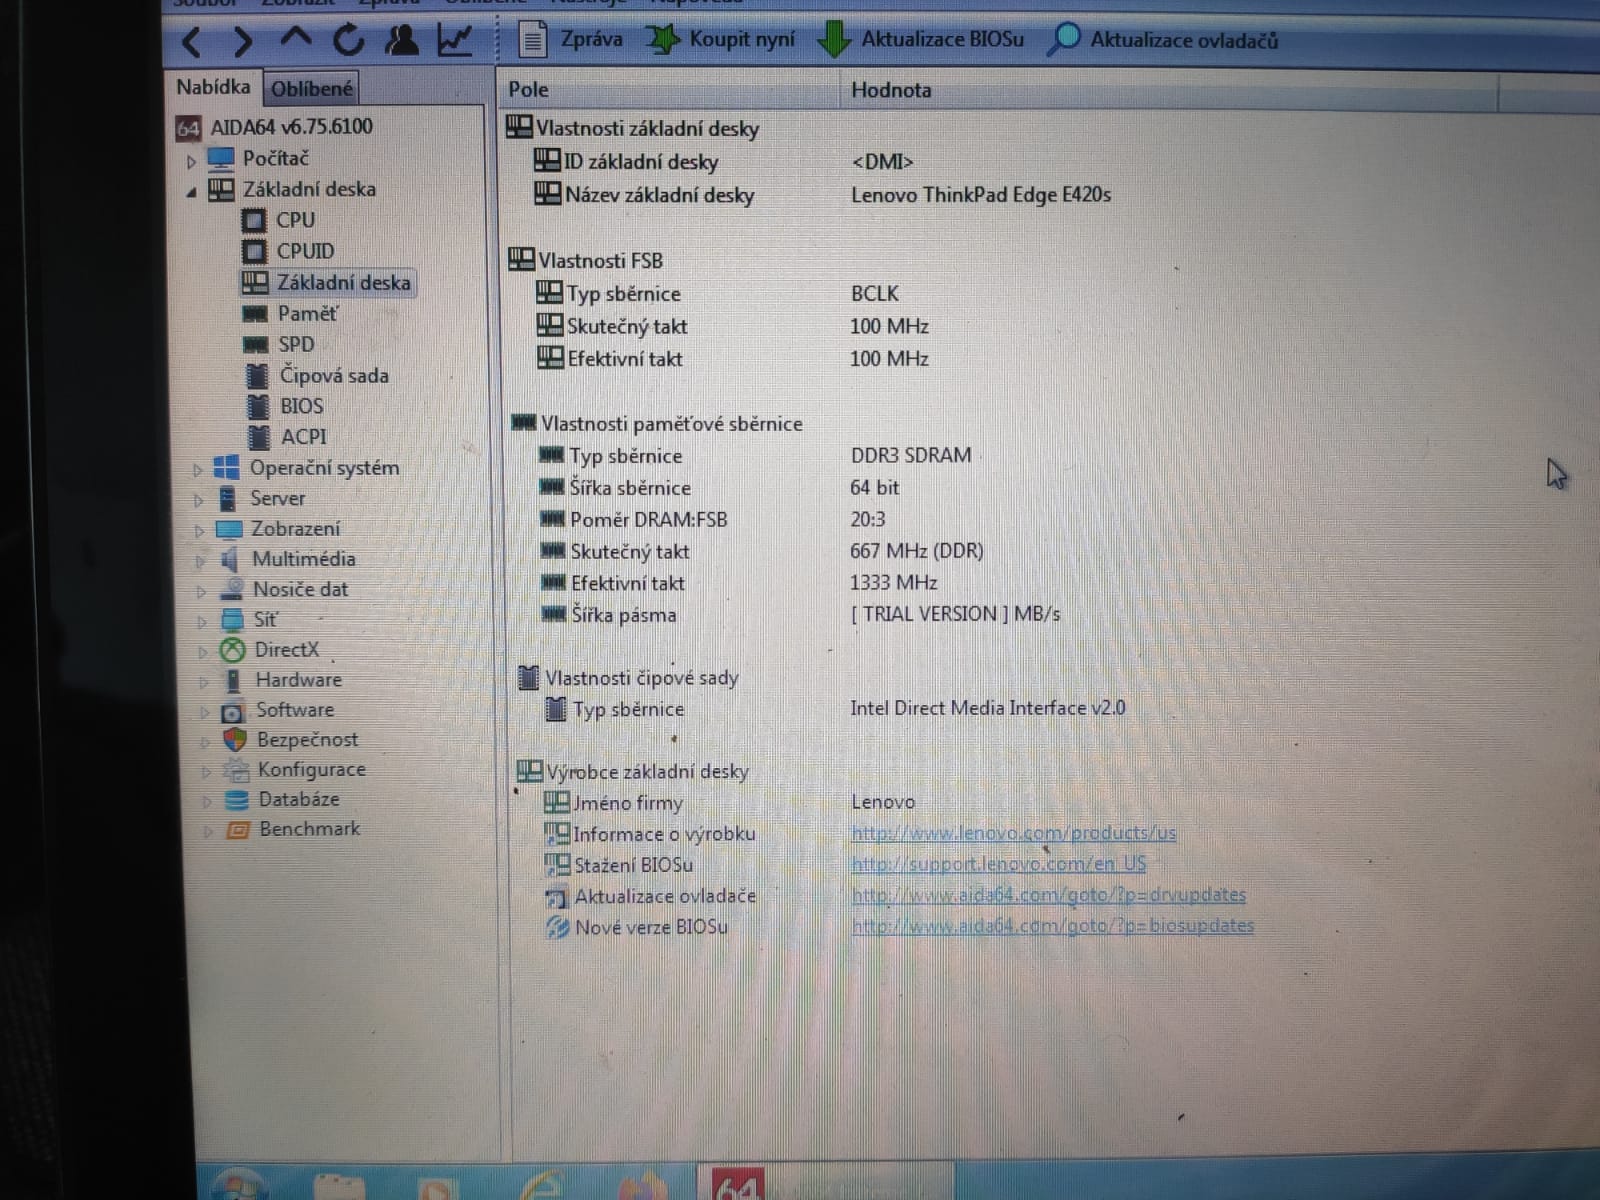Screen dimensions: 1600x1200
Task: Select the Název základní desky row
Action: tap(822, 195)
